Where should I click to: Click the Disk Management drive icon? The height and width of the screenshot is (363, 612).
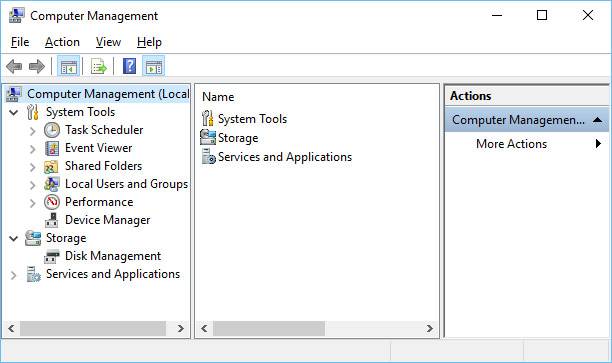(x=52, y=256)
